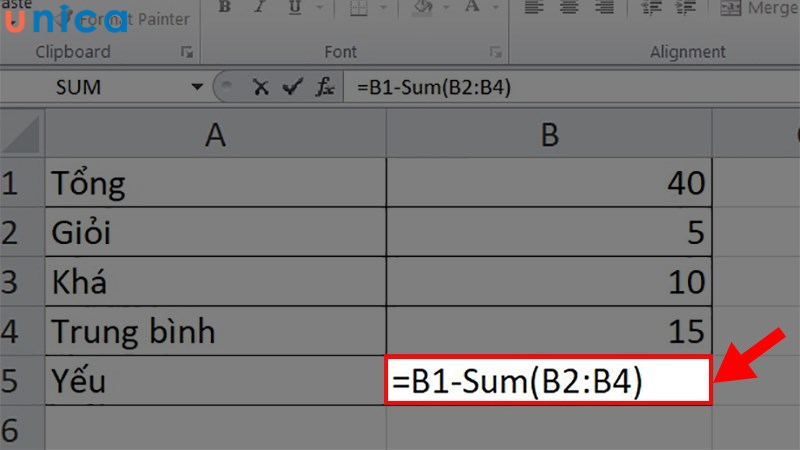
Task: Select column B header
Action: tap(549, 134)
